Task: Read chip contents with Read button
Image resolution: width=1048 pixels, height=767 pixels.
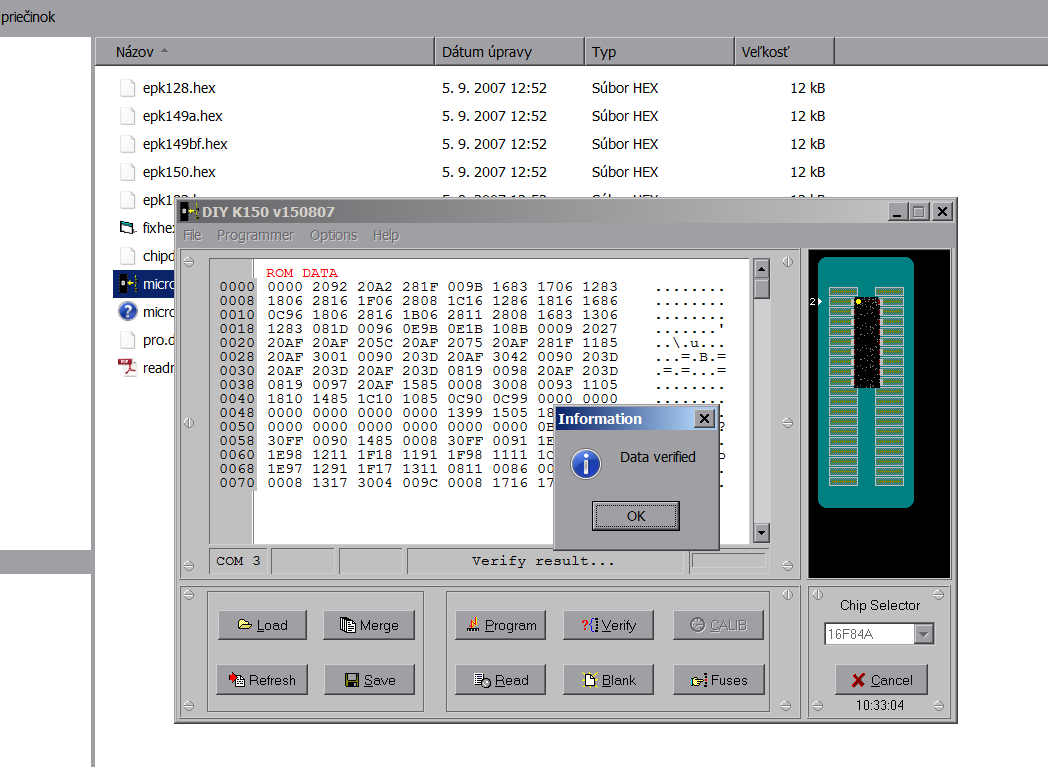Action: point(501,680)
